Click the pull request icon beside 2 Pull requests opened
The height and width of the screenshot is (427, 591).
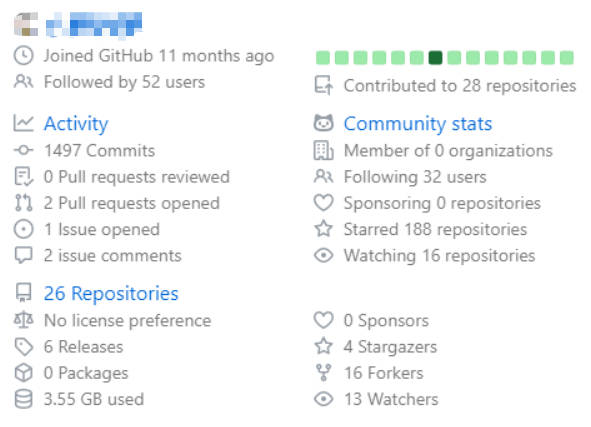click(x=23, y=203)
